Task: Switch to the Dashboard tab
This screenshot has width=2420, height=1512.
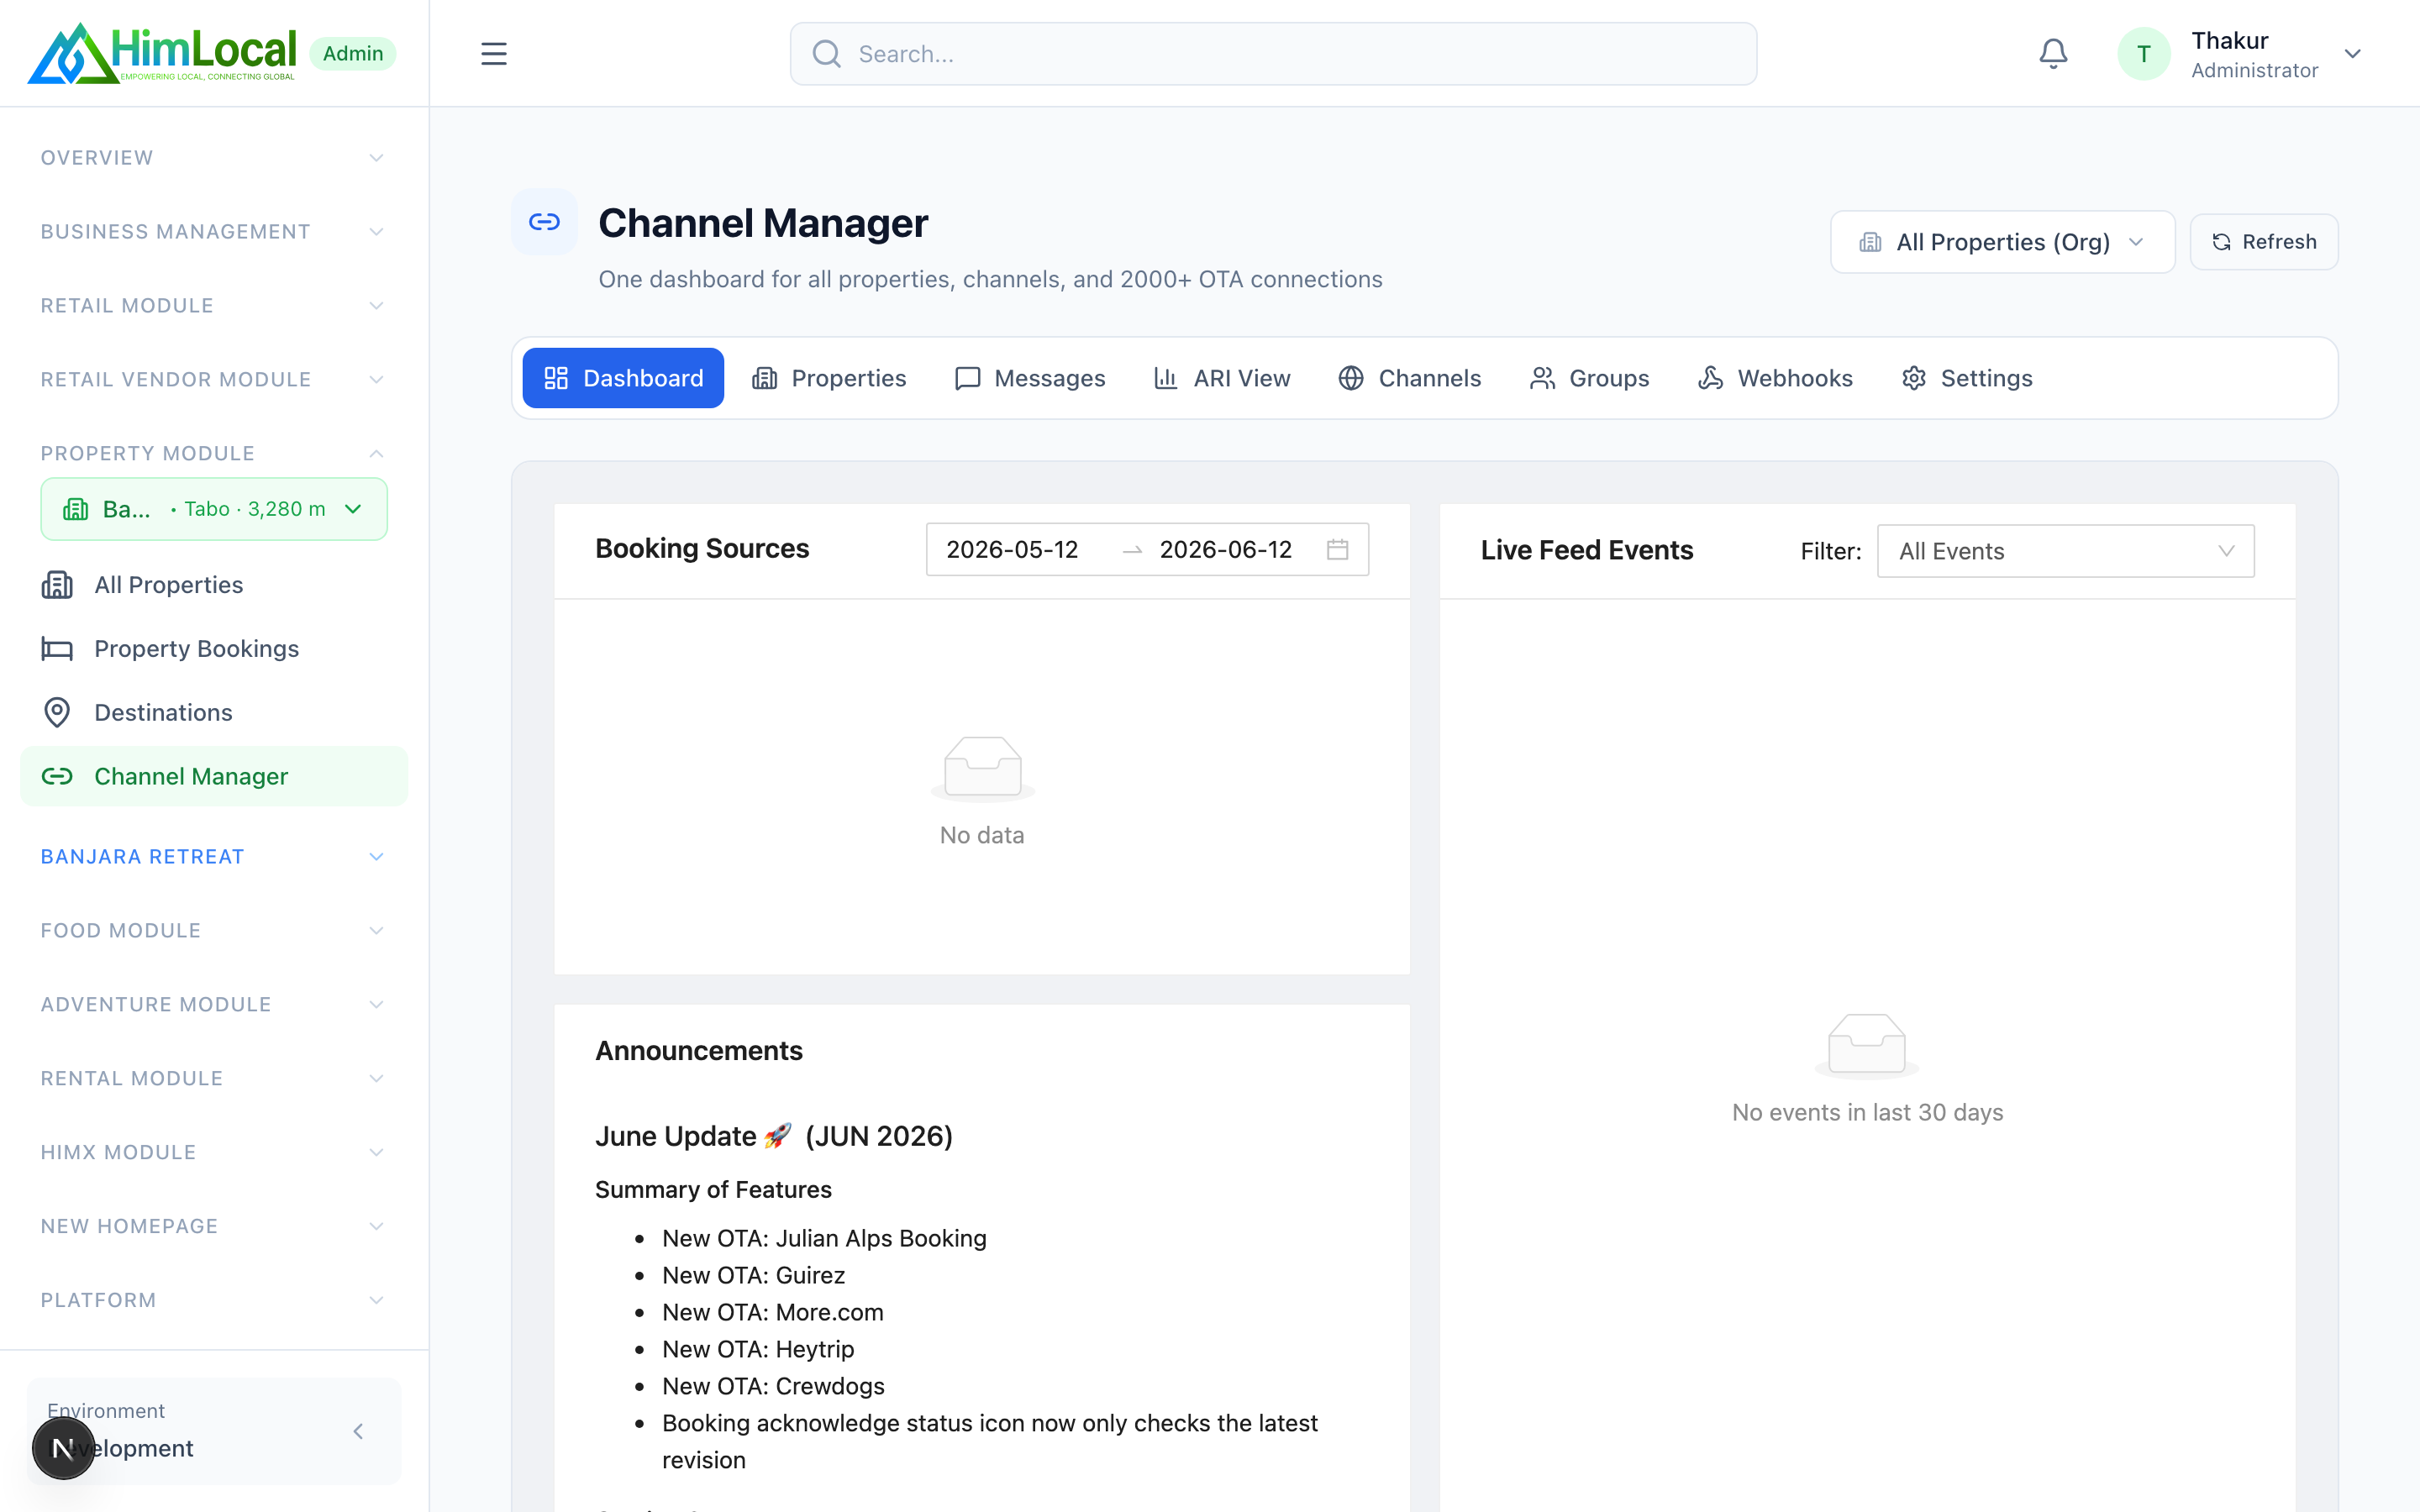Action: [623, 378]
